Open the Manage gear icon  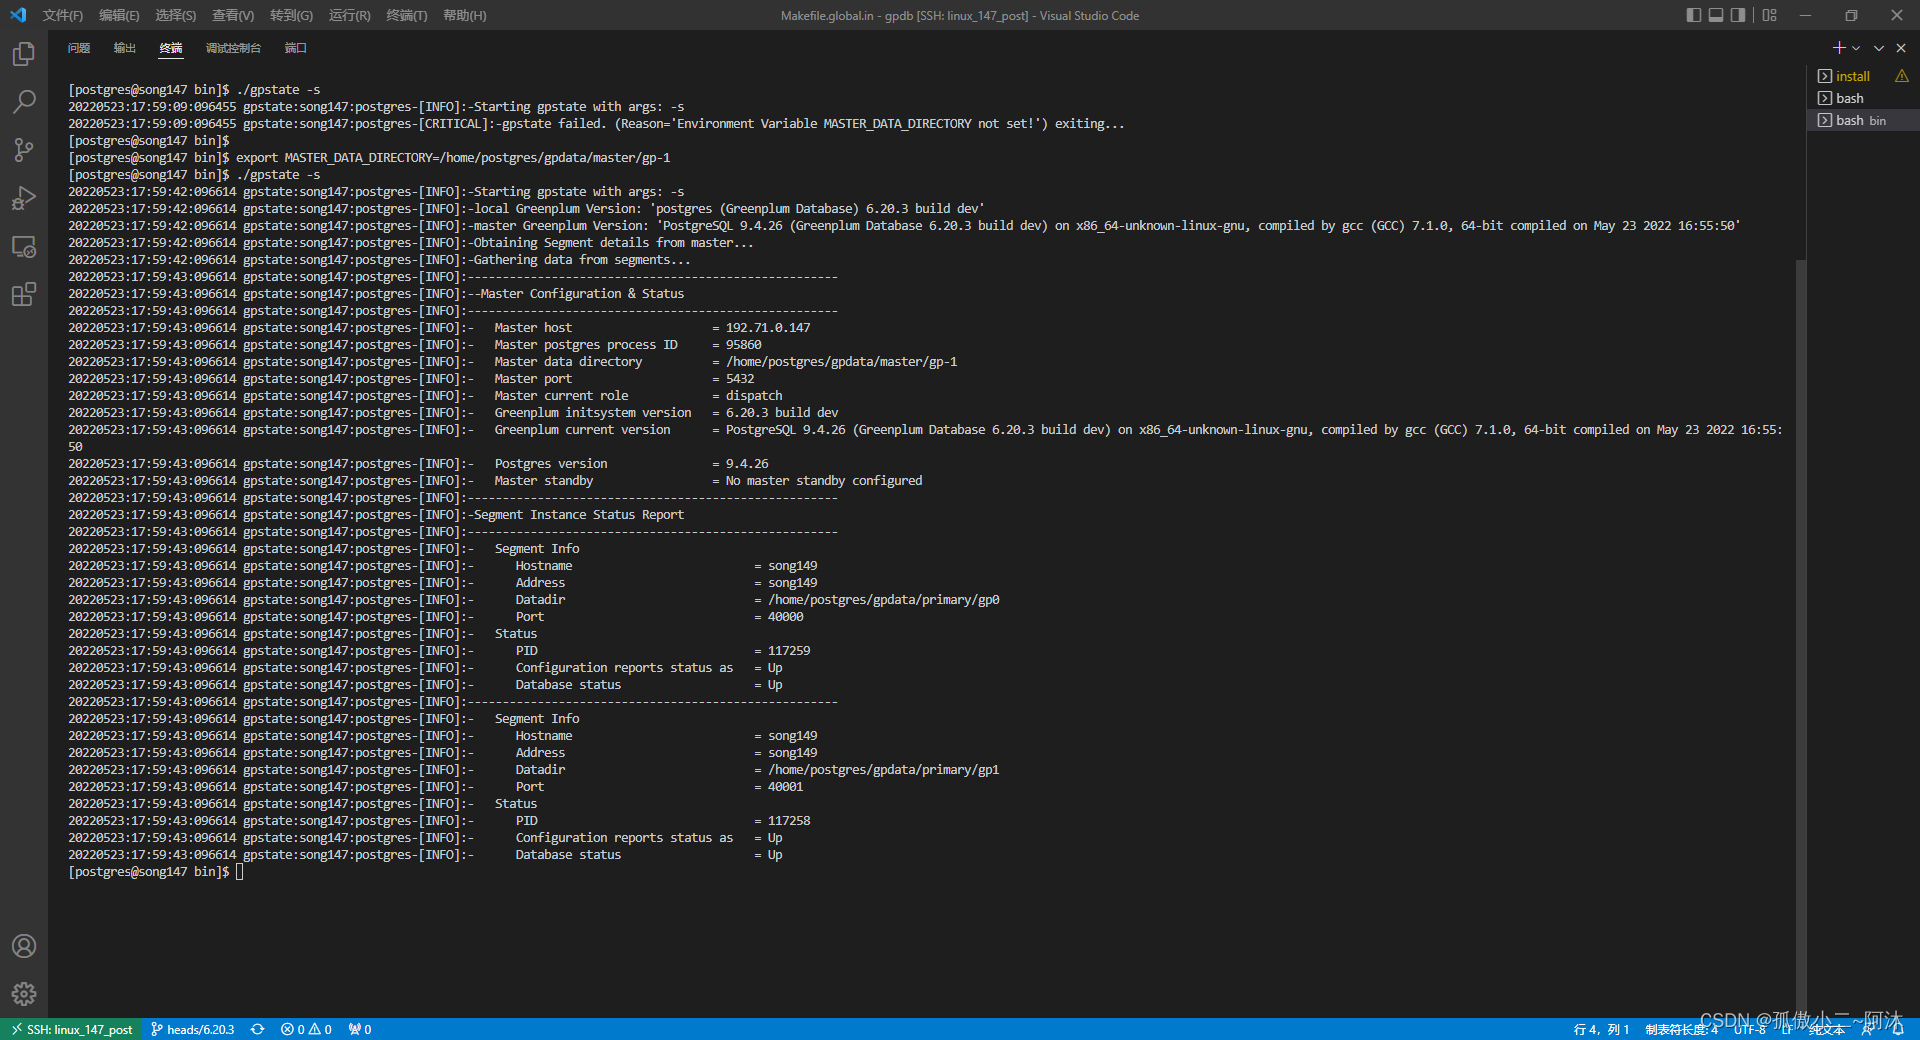(x=24, y=994)
